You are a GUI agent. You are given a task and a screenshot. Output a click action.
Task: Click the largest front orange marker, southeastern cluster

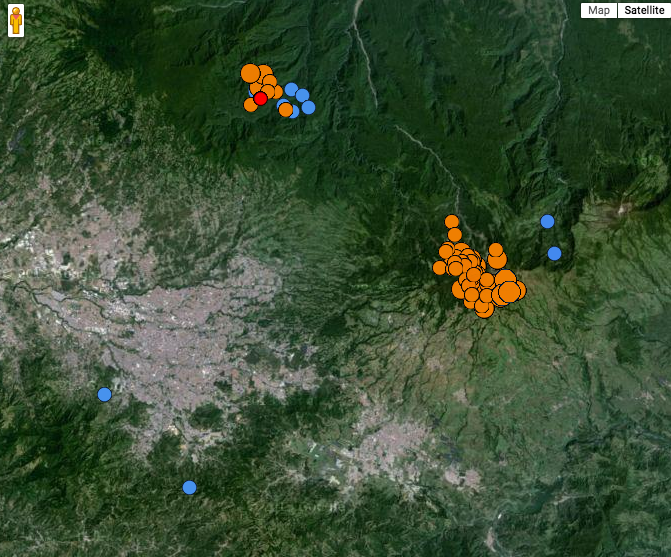(509, 291)
